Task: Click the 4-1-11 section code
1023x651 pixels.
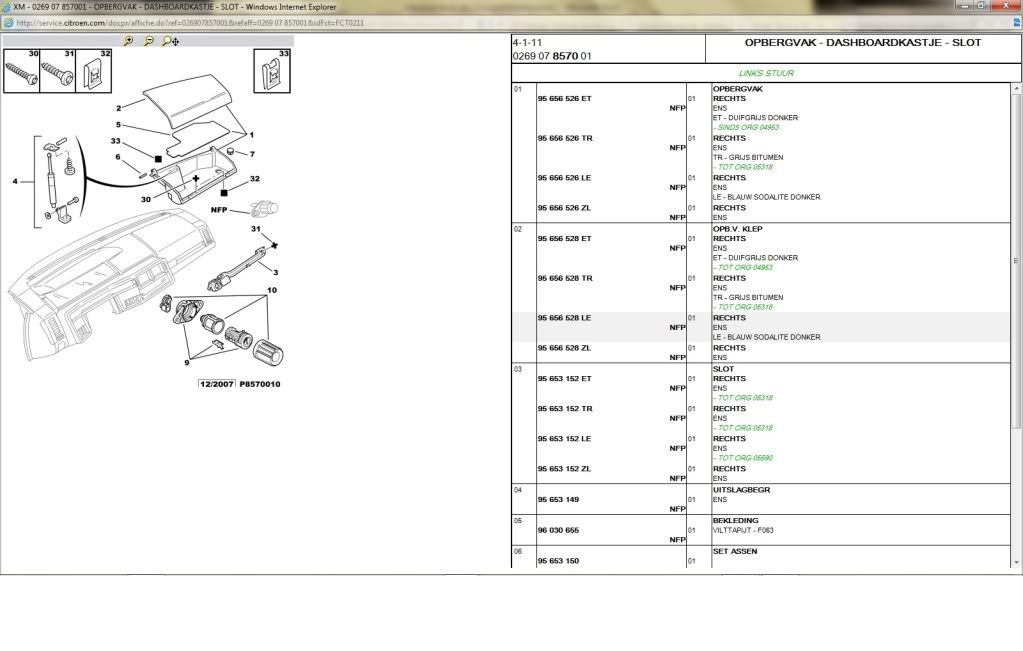Action: (527, 42)
